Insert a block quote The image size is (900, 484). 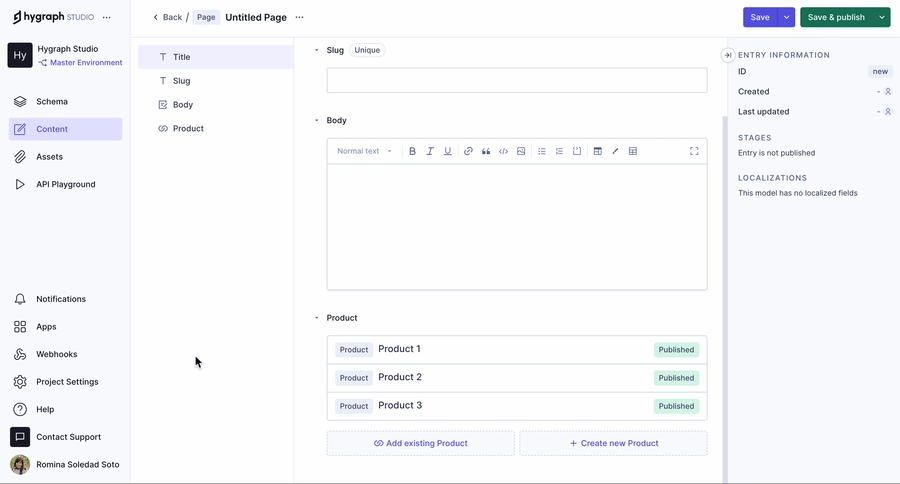pos(486,151)
